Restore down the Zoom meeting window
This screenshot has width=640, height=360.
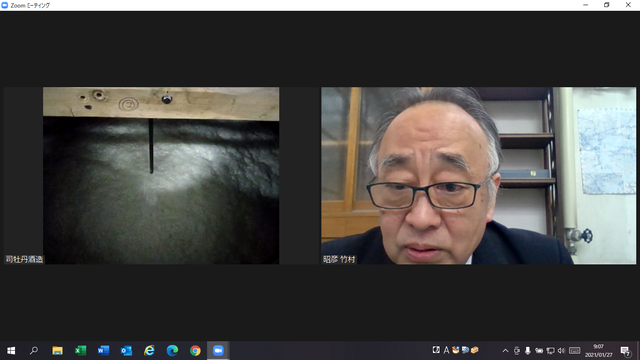[607, 5]
